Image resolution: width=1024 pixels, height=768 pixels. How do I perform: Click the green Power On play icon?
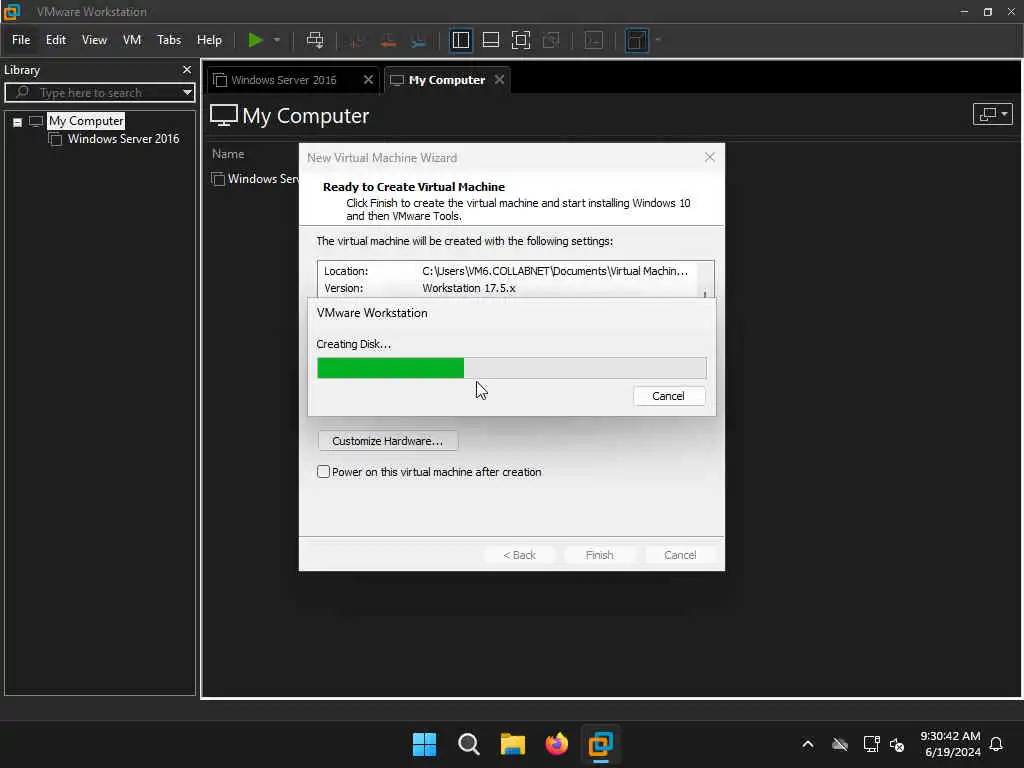255,40
